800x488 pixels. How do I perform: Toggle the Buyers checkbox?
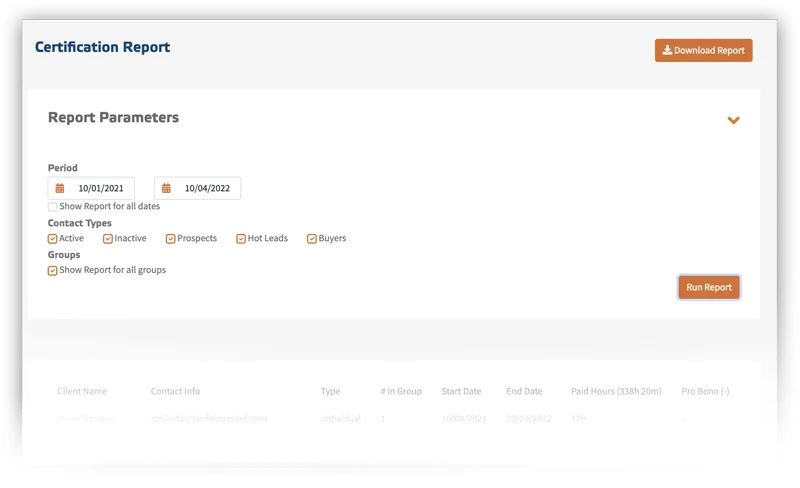[x=312, y=239]
